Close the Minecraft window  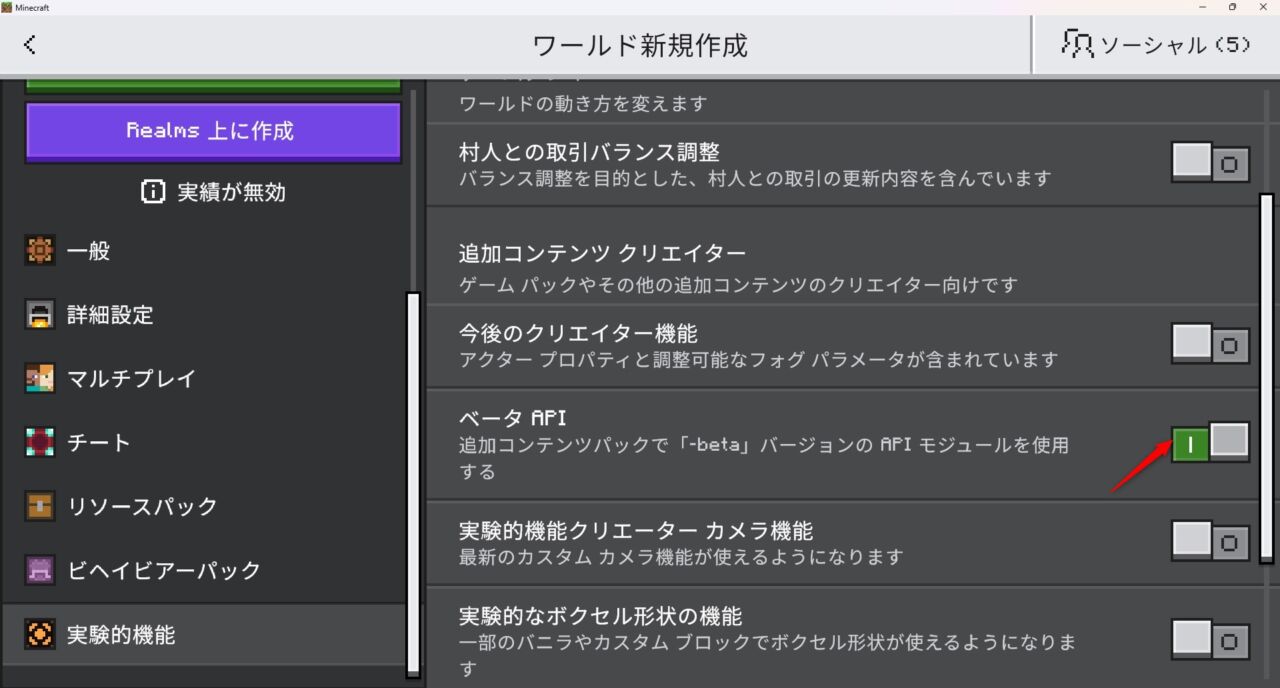pos(1263,7)
